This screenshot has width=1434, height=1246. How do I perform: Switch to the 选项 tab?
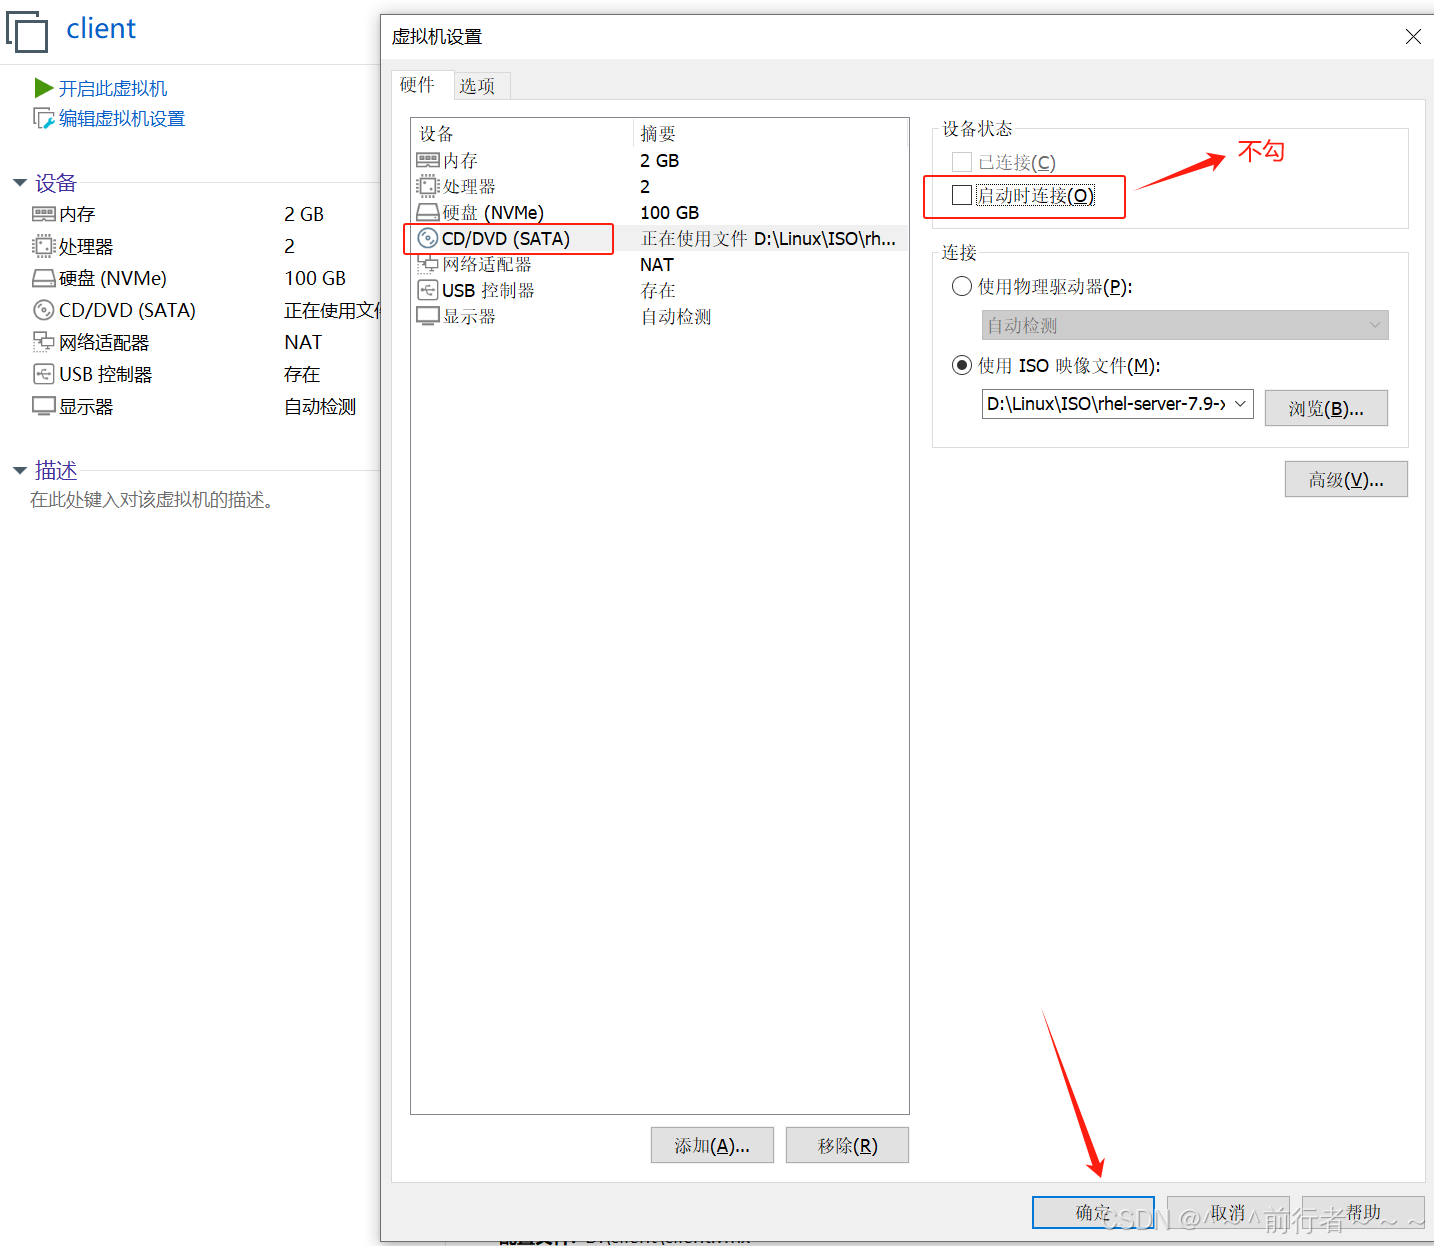pos(478,86)
